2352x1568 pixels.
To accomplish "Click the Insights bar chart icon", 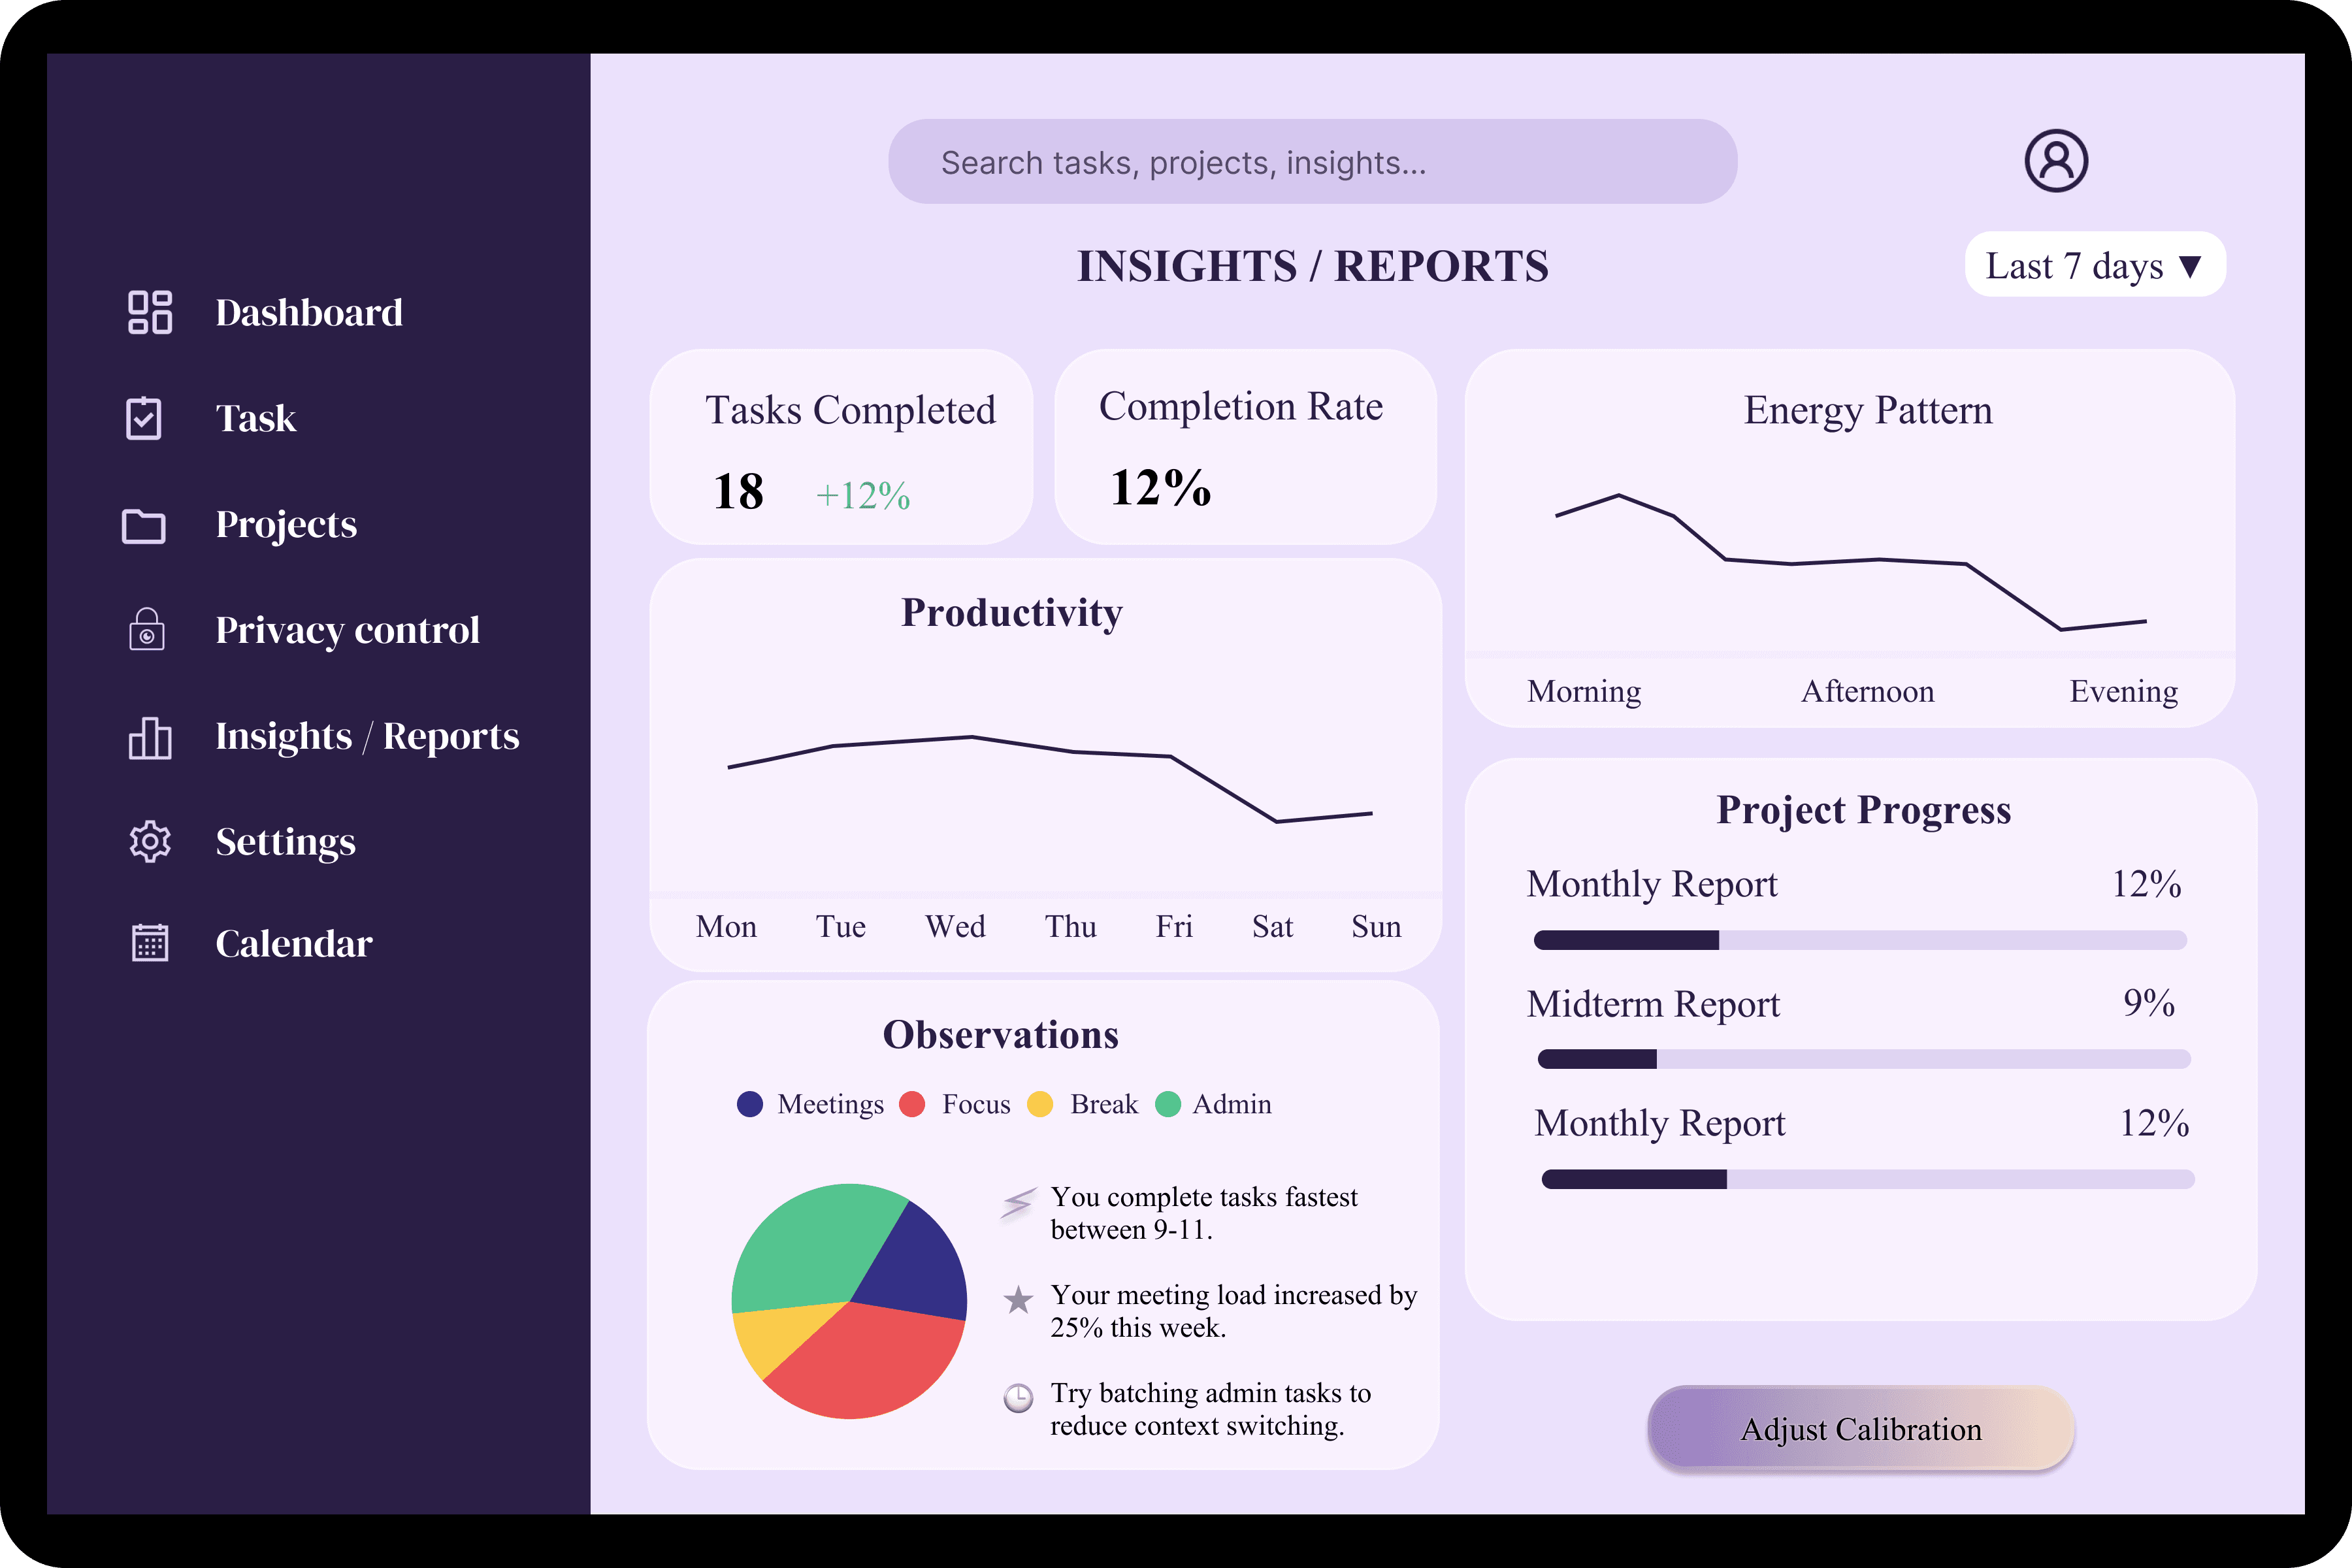I will [x=150, y=738].
